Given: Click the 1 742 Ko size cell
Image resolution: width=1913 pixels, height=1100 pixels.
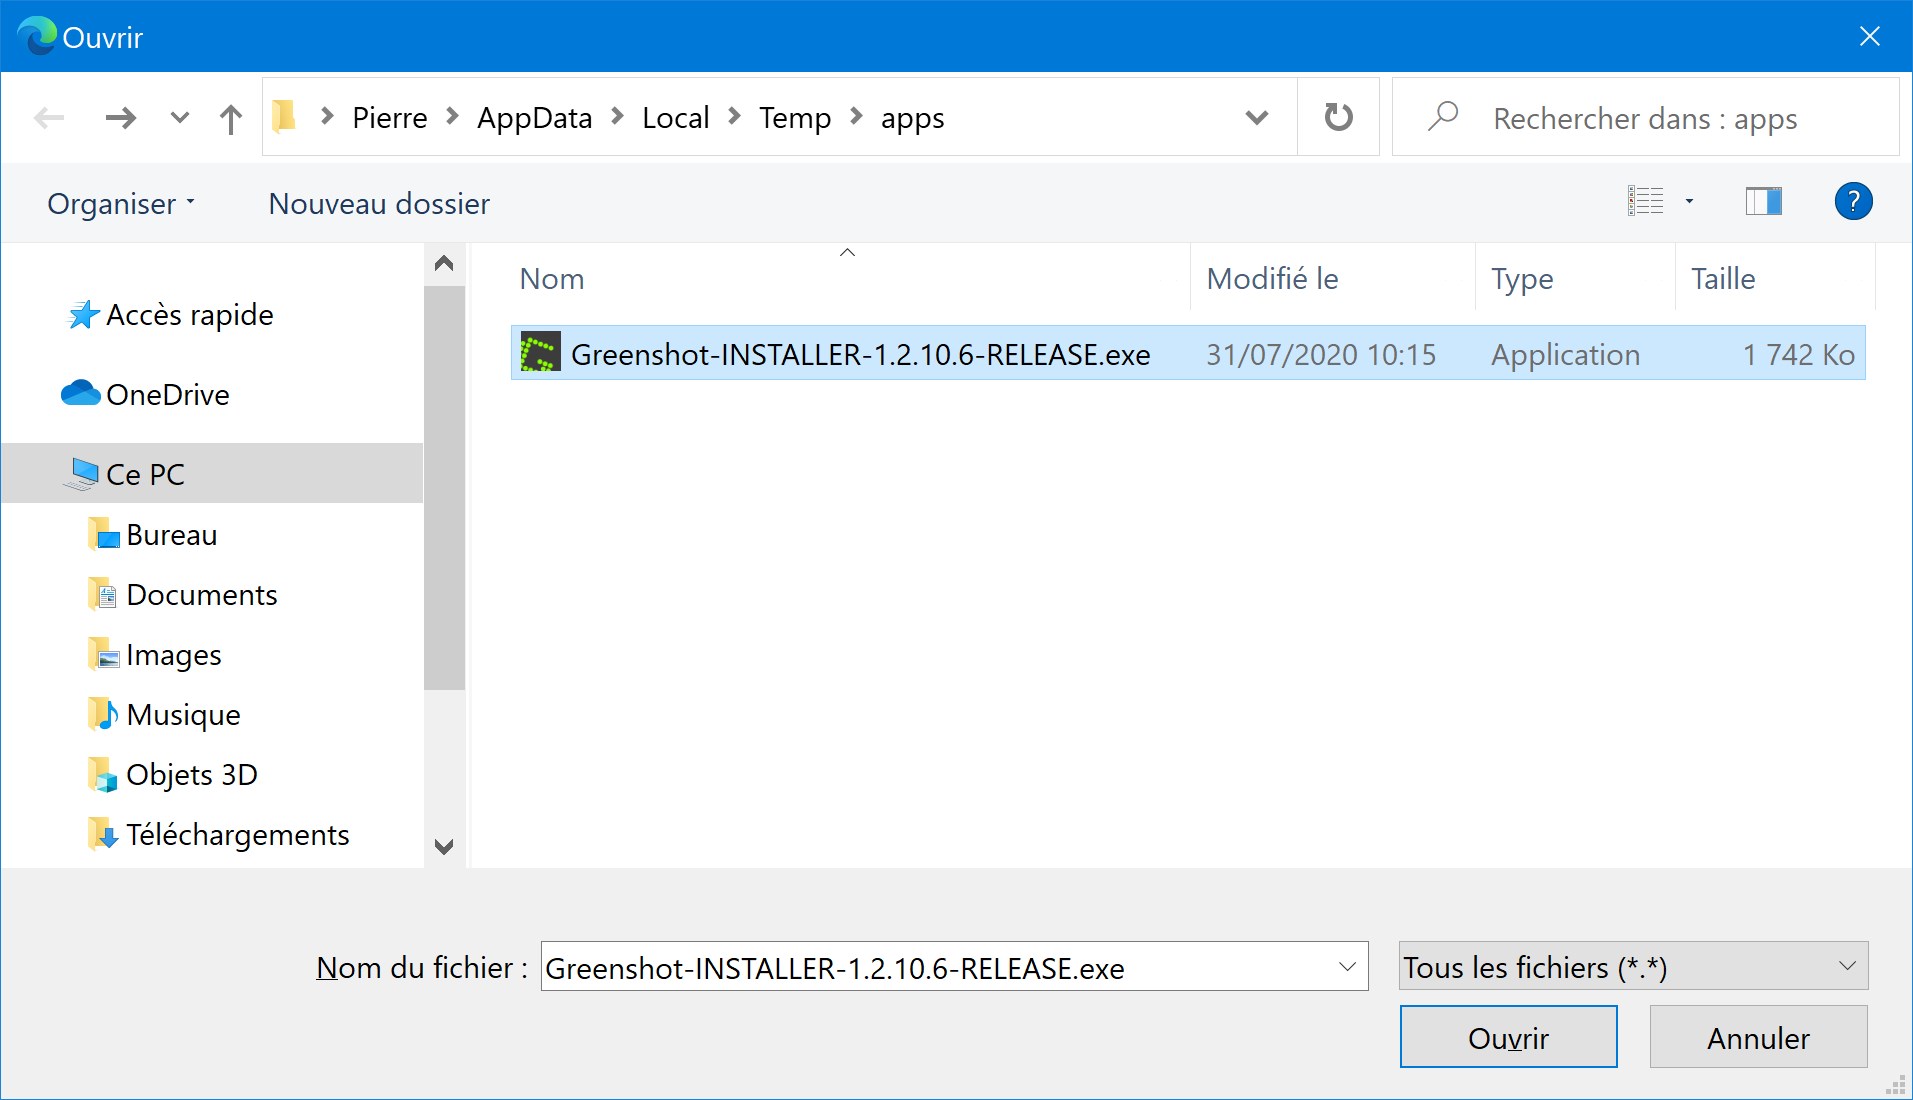Looking at the screenshot, I should coord(1798,355).
